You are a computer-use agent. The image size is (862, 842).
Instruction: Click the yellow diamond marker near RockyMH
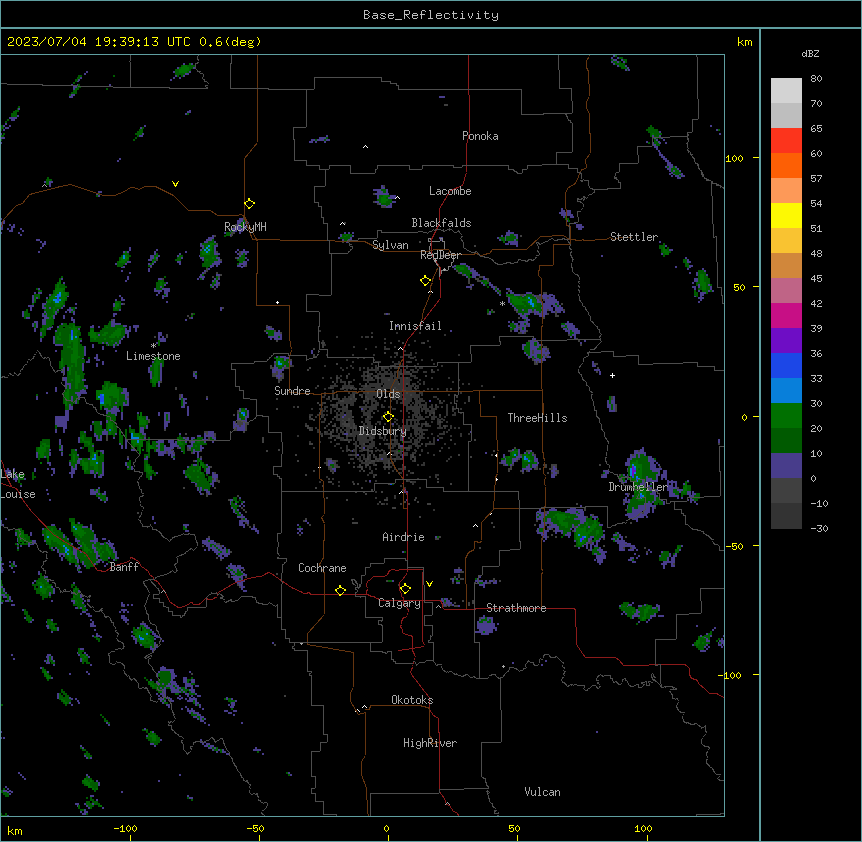tap(250, 204)
